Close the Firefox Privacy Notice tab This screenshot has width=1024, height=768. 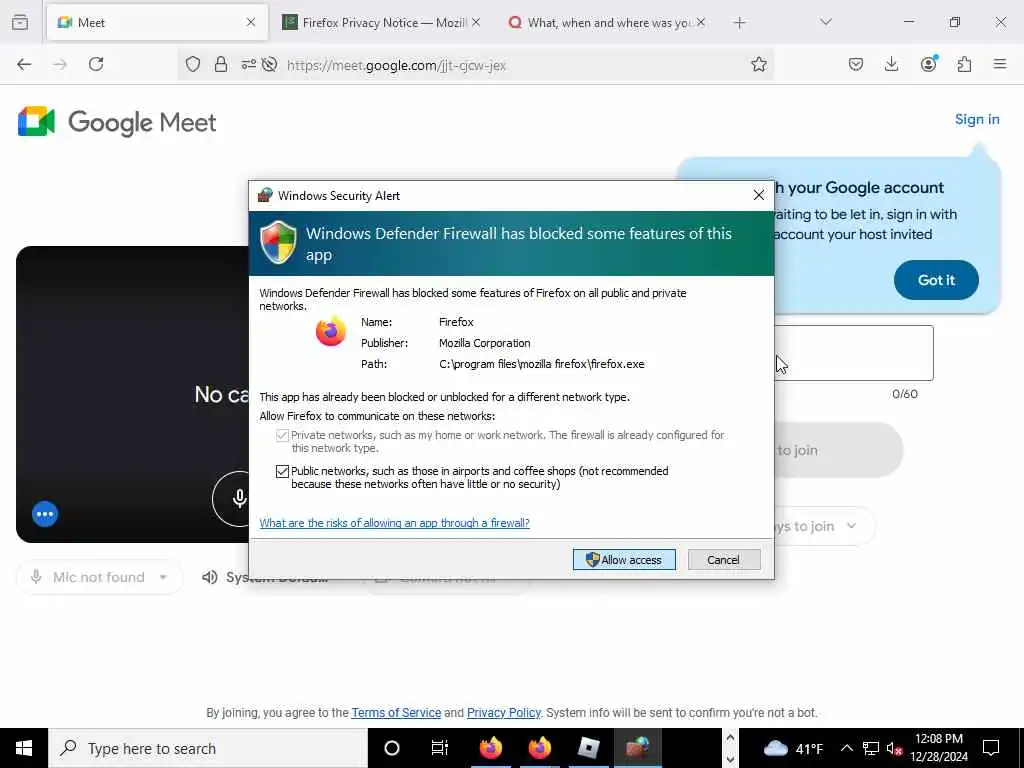pos(476,22)
